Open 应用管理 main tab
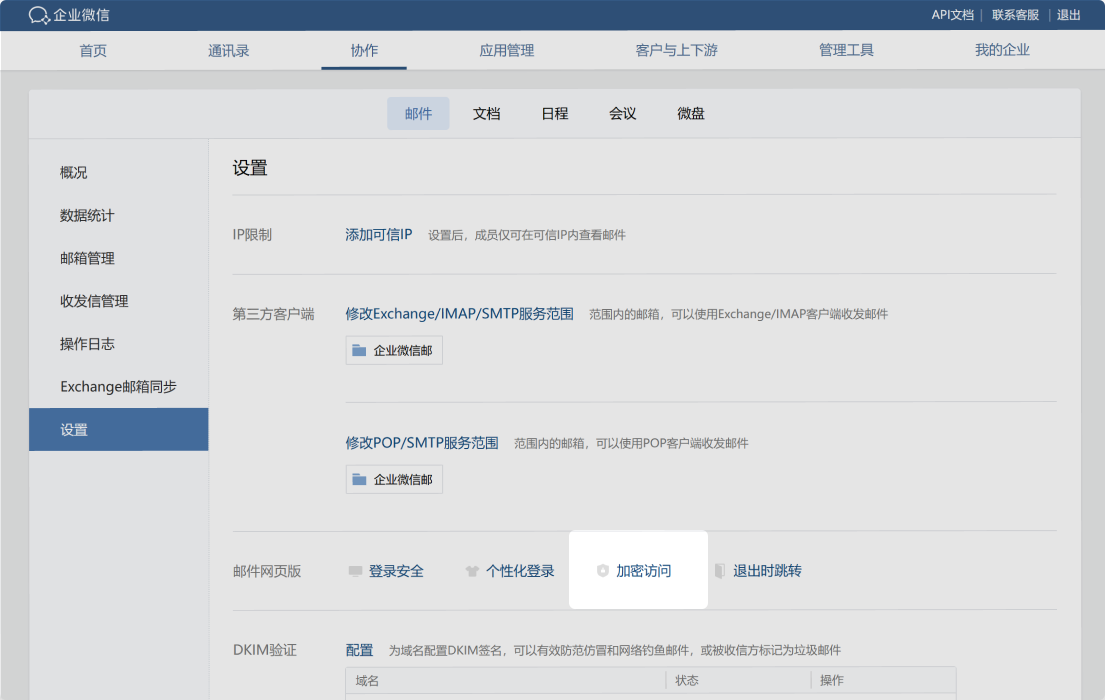Image resolution: width=1105 pixels, height=700 pixels. tap(507, 51)
